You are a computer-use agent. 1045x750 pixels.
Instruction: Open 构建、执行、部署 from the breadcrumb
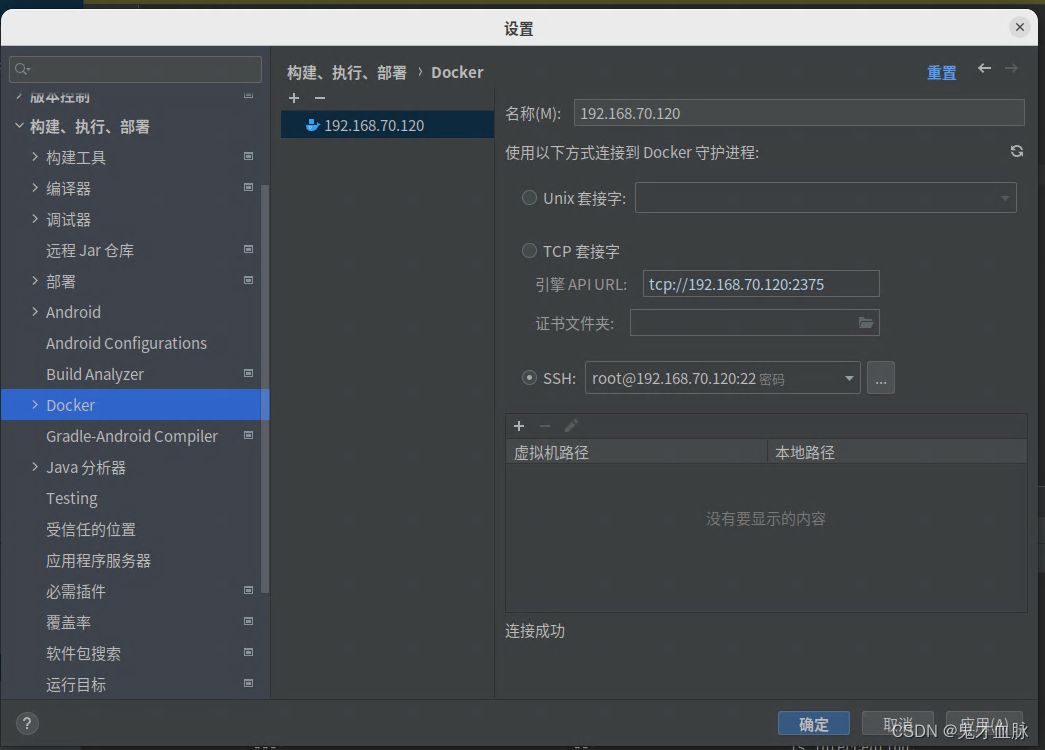[352, 72]
